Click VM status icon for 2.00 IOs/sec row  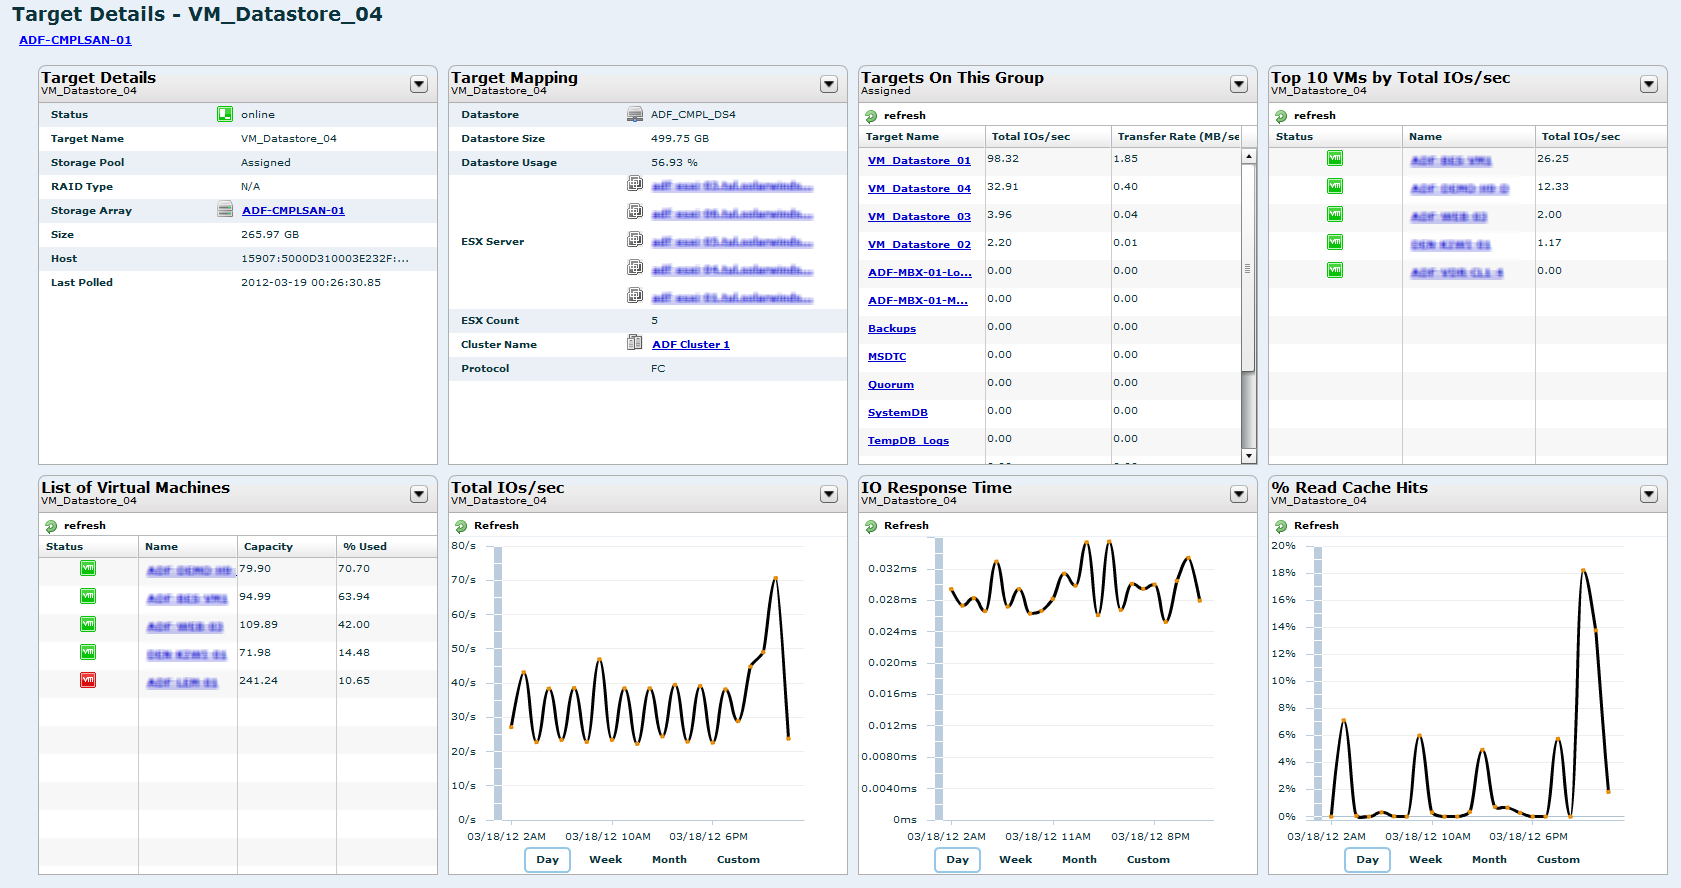tap(1335, 214)
